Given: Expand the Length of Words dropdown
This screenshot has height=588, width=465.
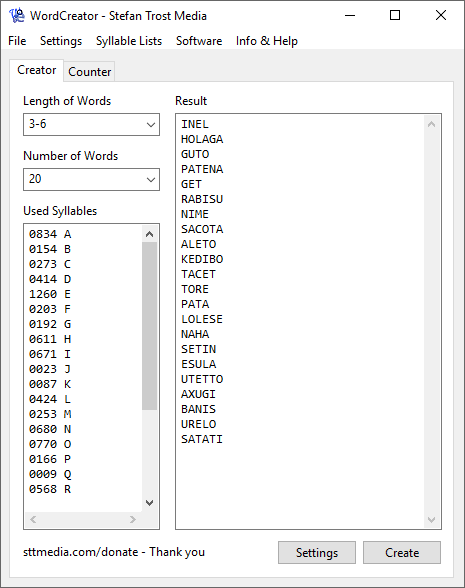Looking at the screenshot, I should (151, 124).
